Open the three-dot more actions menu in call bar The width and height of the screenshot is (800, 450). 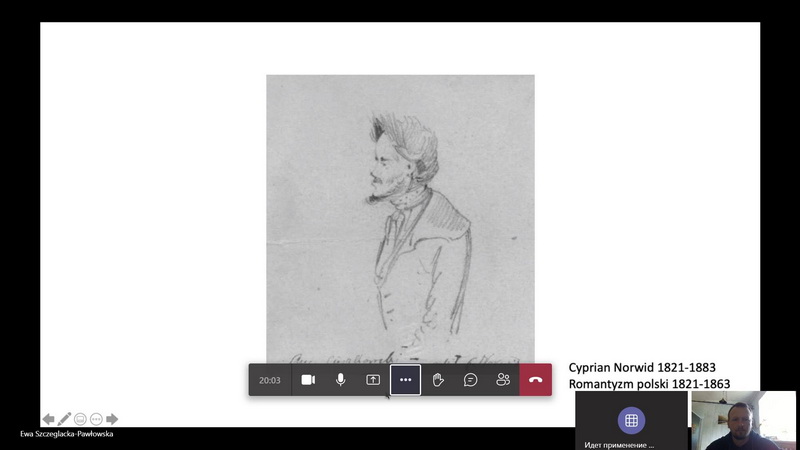(x=405, y=380)
